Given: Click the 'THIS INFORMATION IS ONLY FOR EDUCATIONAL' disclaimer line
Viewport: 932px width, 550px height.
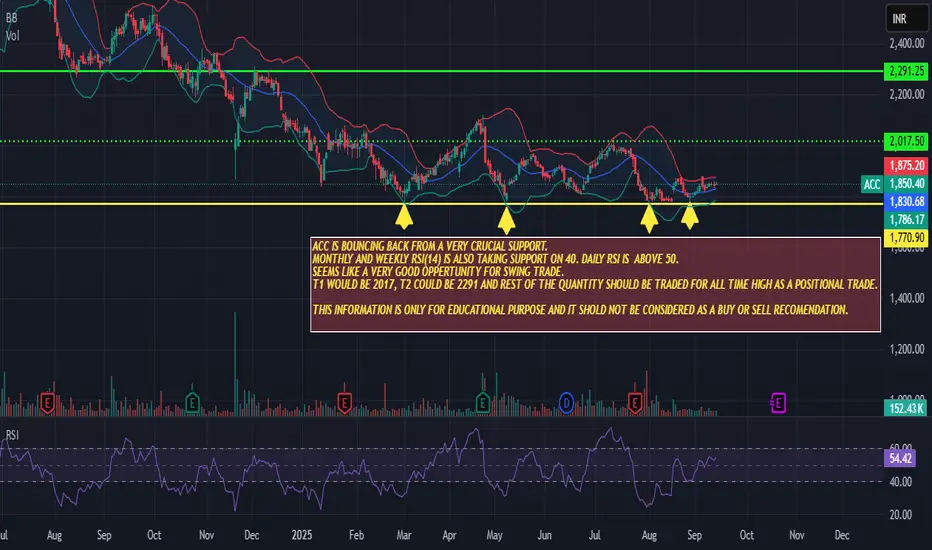Looking at the screenshot, I should click(580, 310).
